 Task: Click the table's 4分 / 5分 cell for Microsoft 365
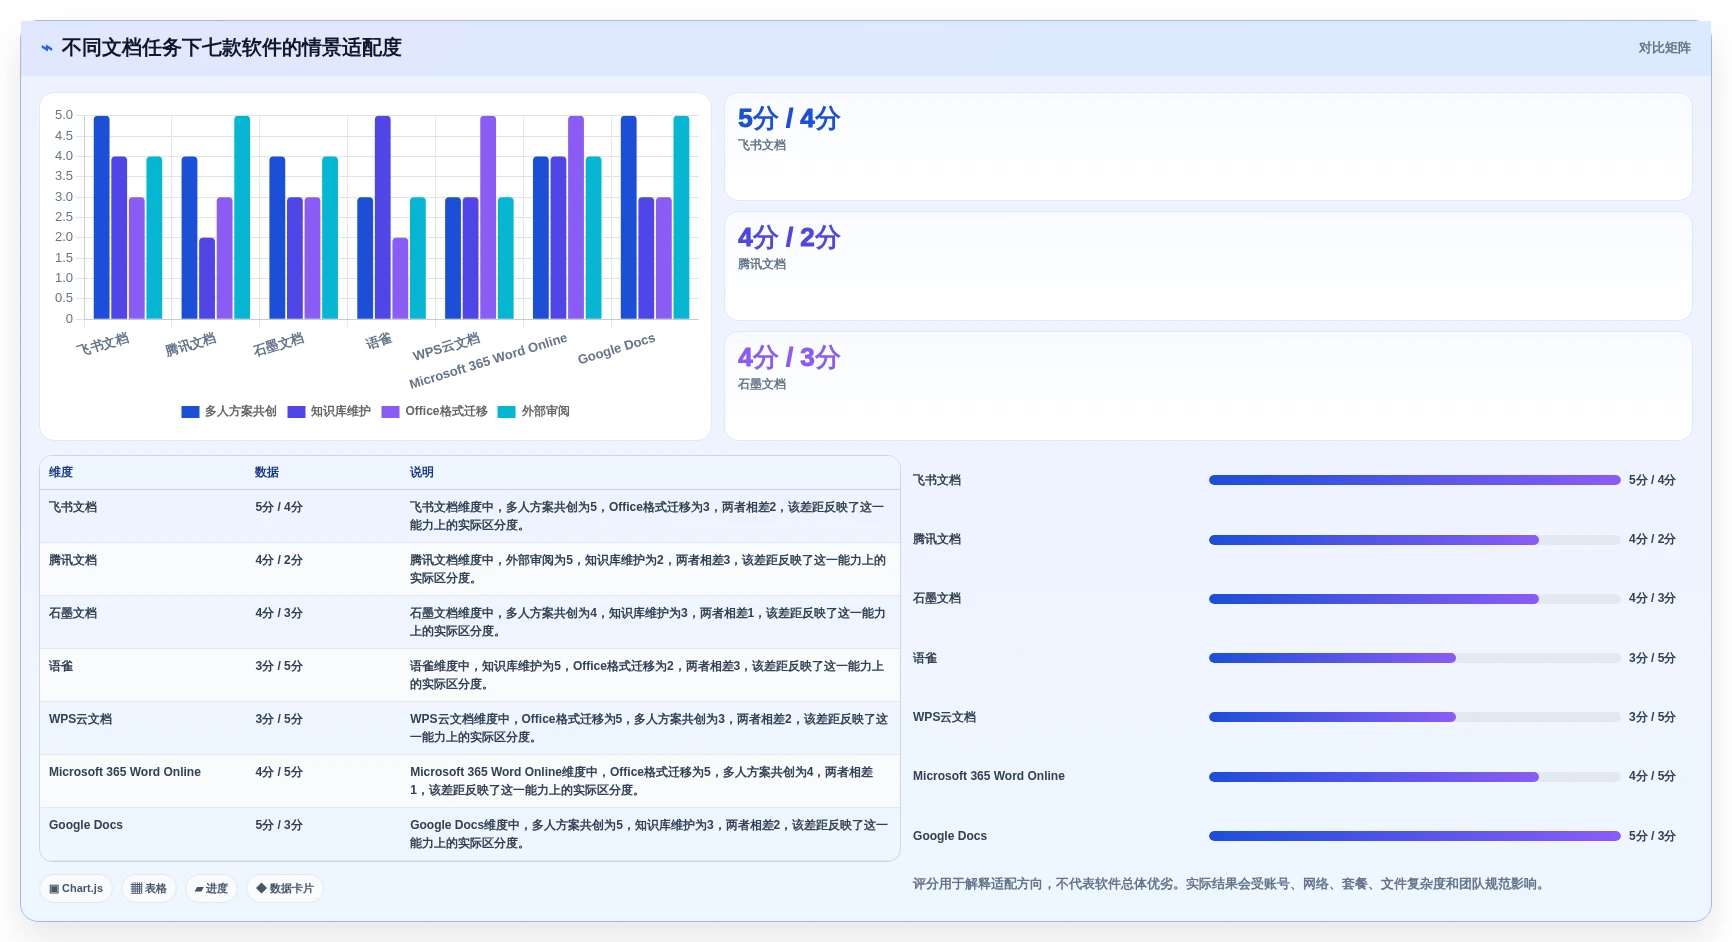pyautogui.click(x=279, y=772)
